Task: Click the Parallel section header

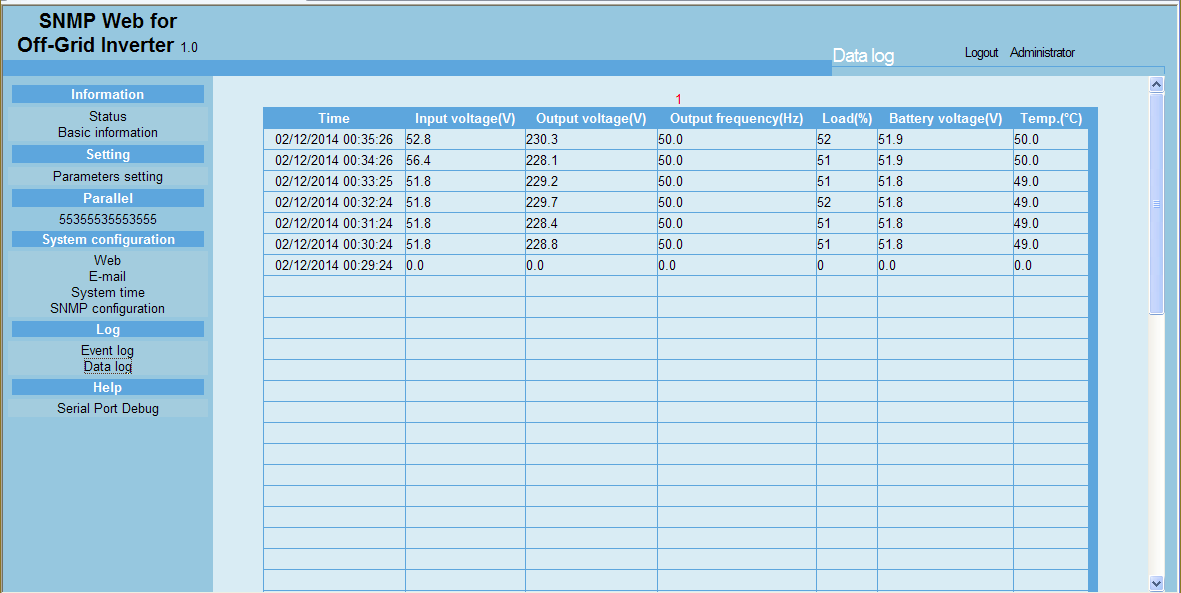Action: coord(108,198)
